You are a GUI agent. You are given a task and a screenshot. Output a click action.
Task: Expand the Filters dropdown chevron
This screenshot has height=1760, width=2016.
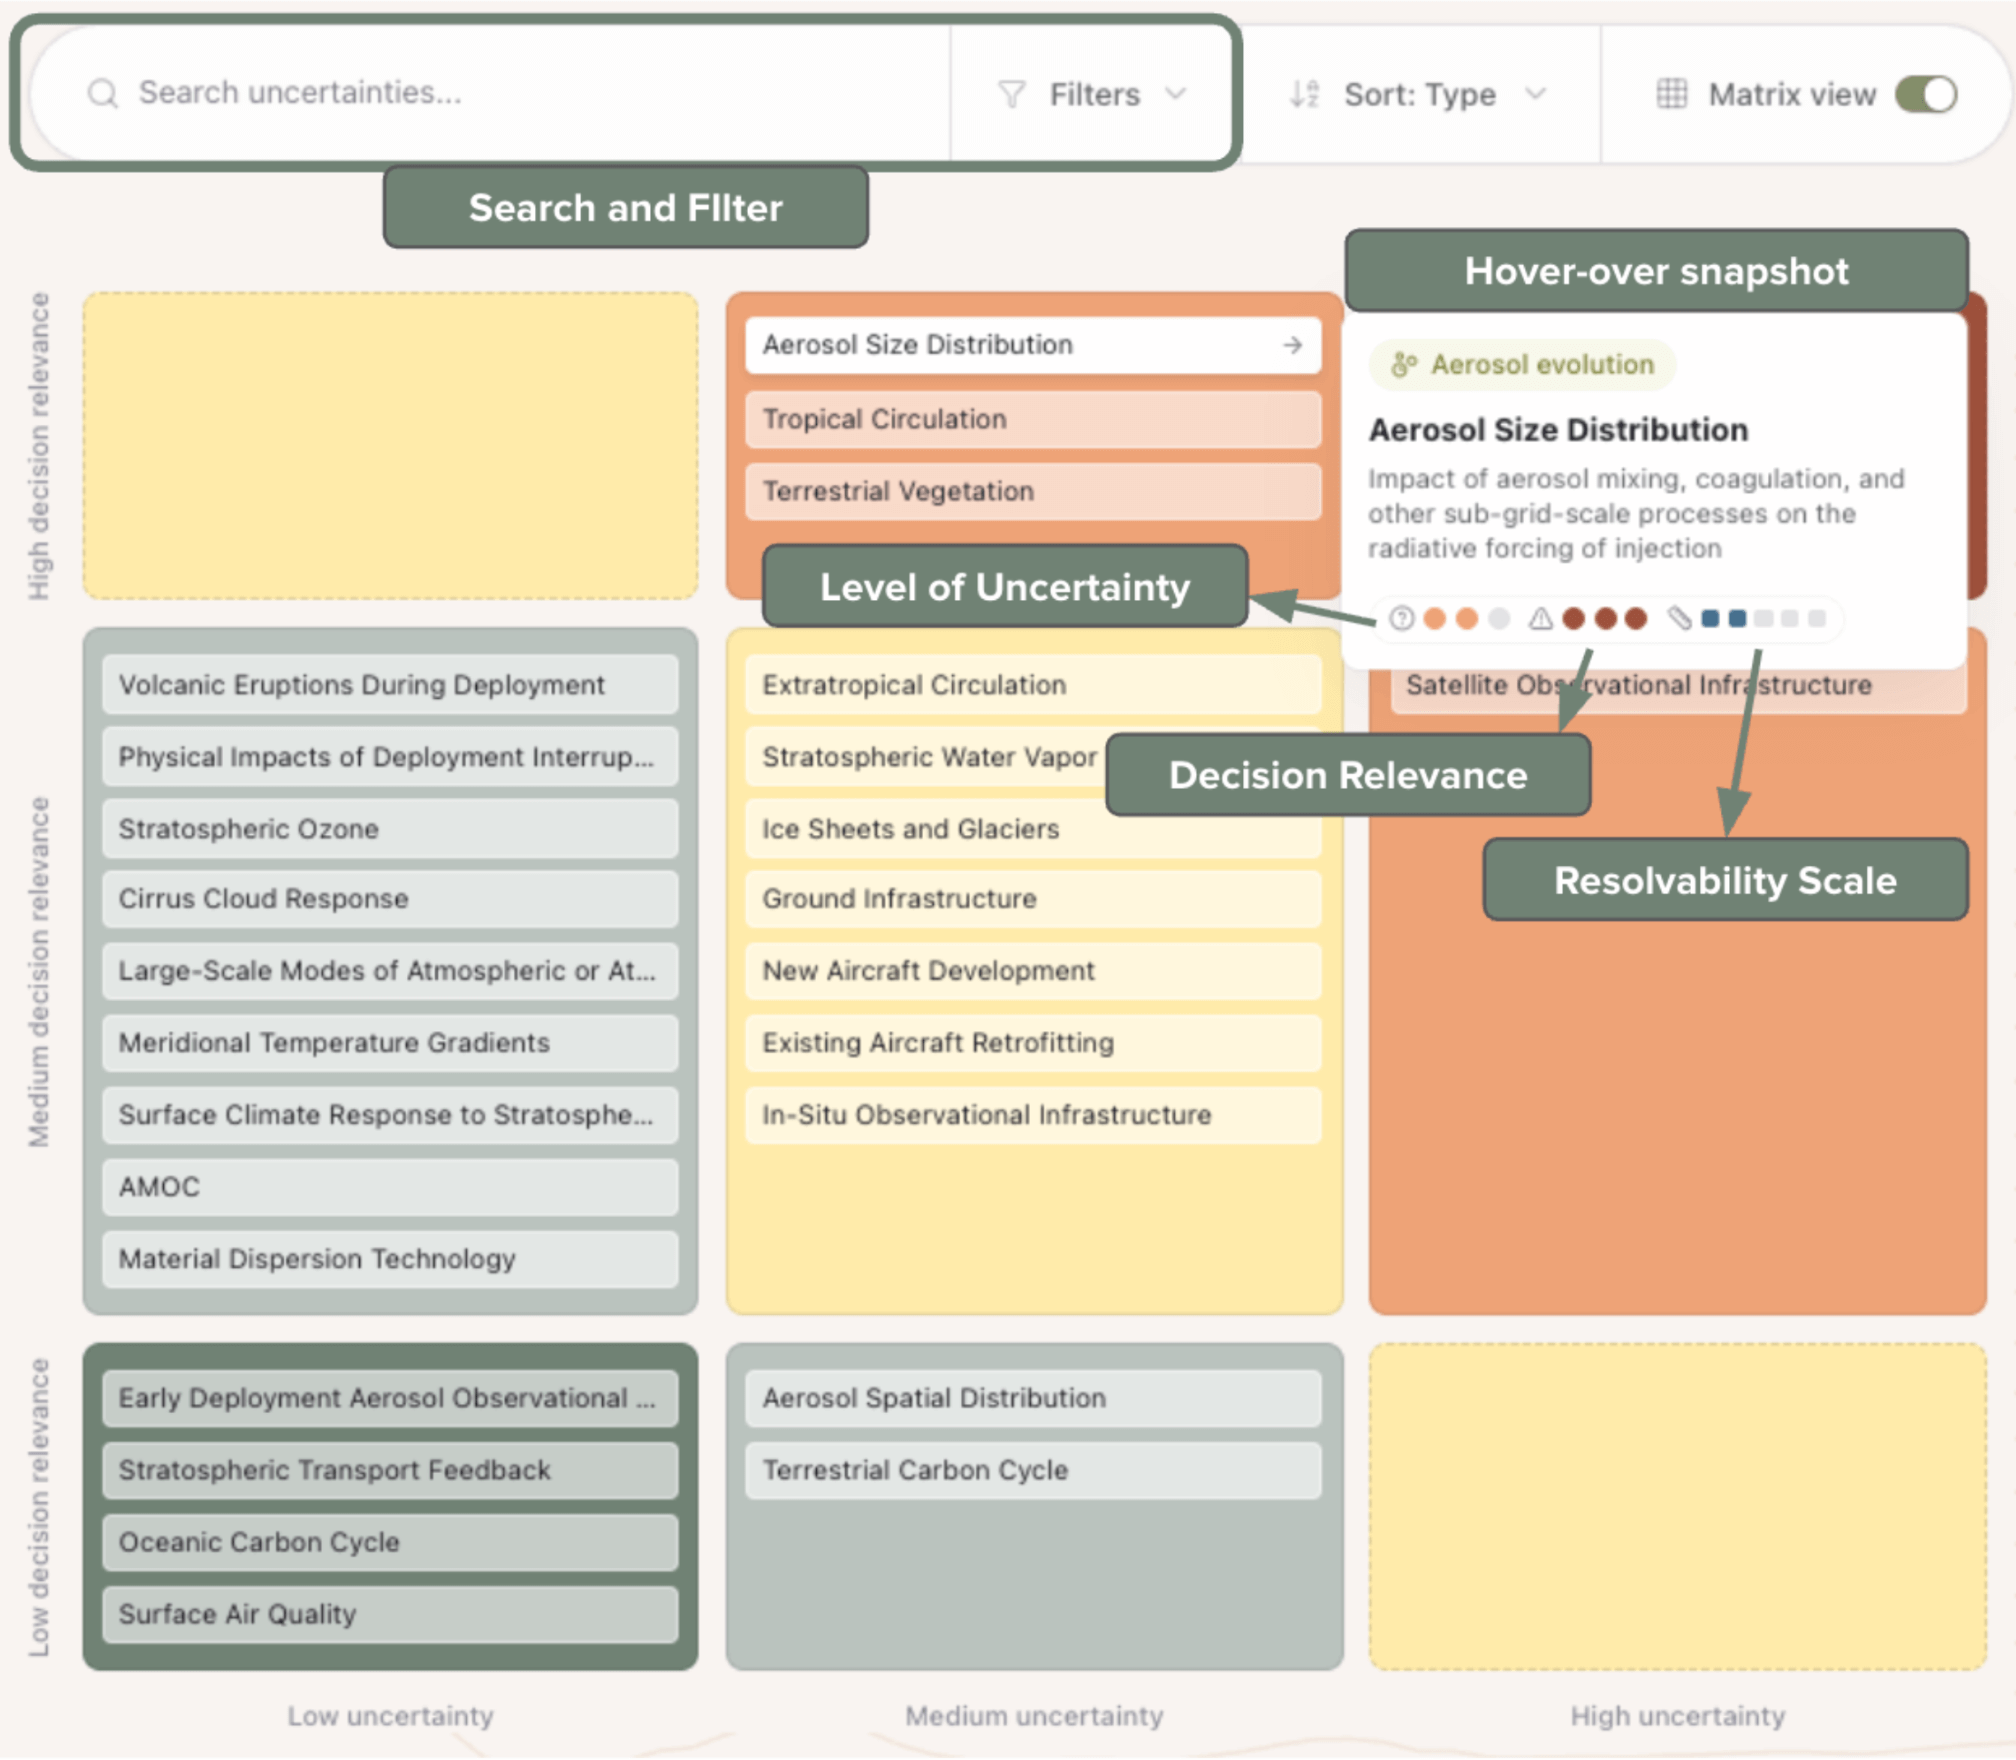(x=1176, y=94)
